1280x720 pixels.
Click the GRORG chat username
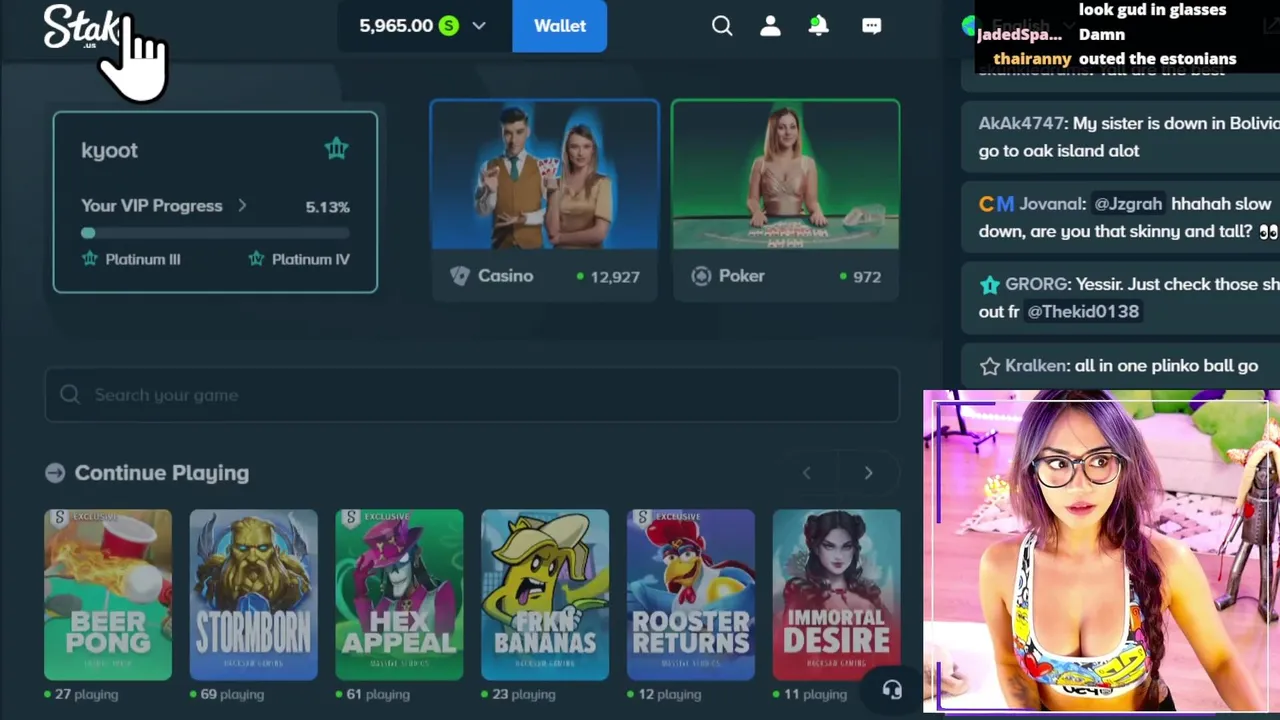coord(1038,284)
